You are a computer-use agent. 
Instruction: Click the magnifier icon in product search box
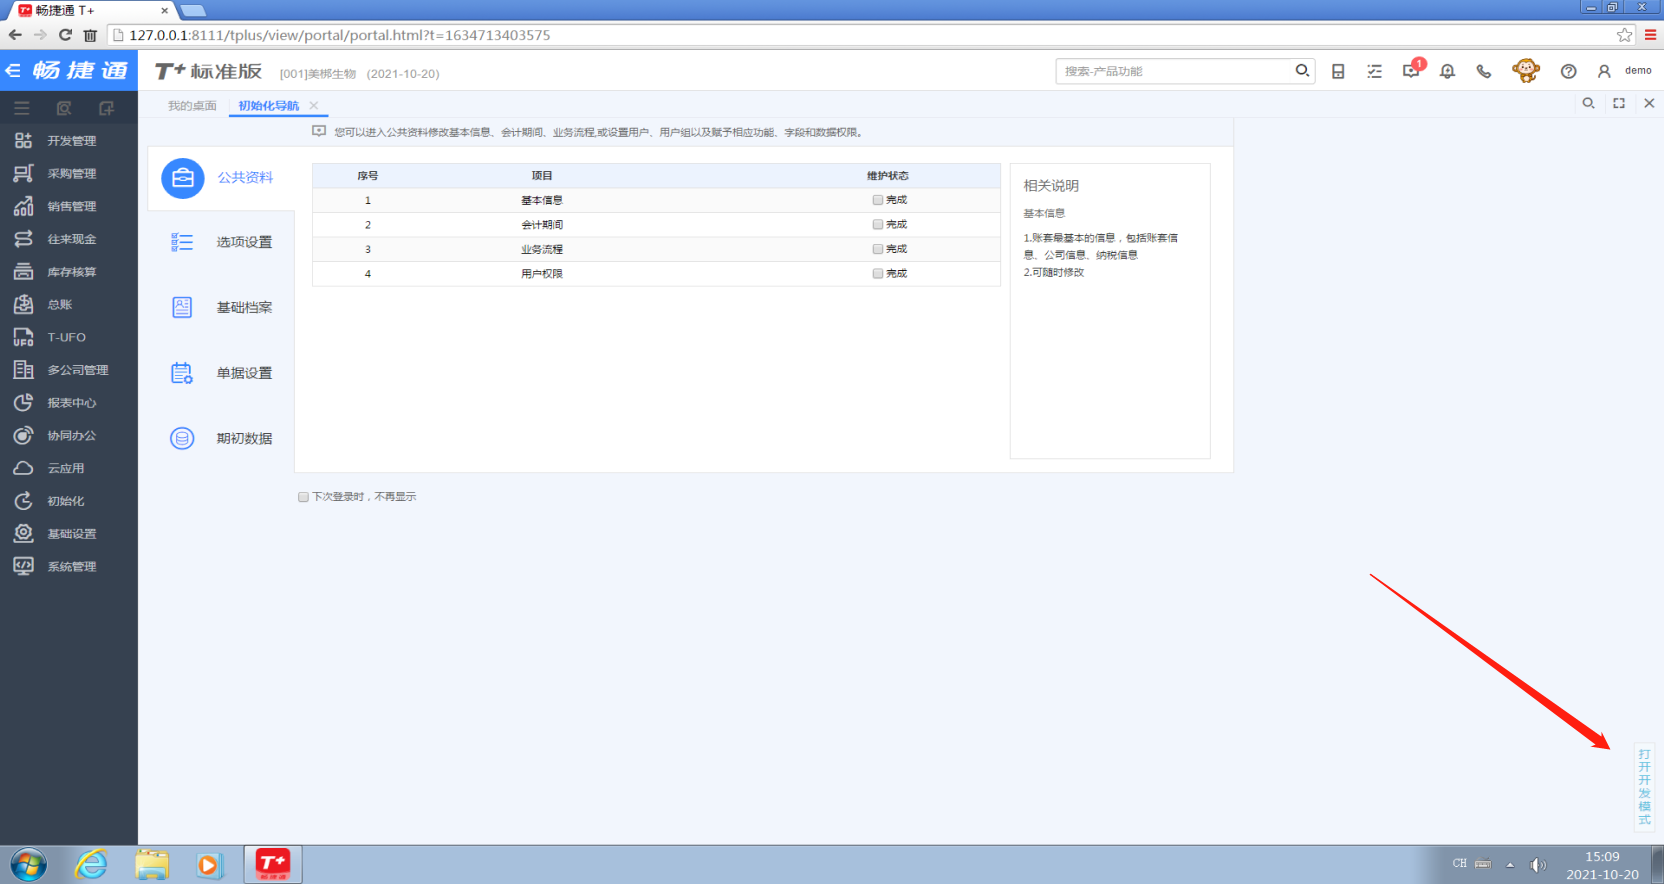click(x=1302, y=71)
